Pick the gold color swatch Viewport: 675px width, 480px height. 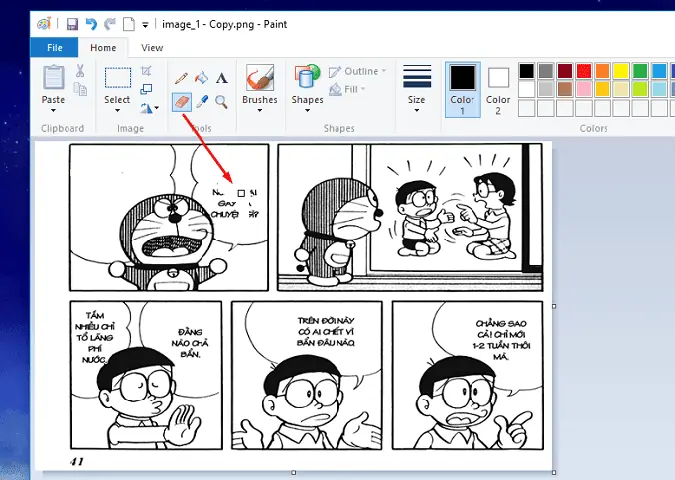603,89
